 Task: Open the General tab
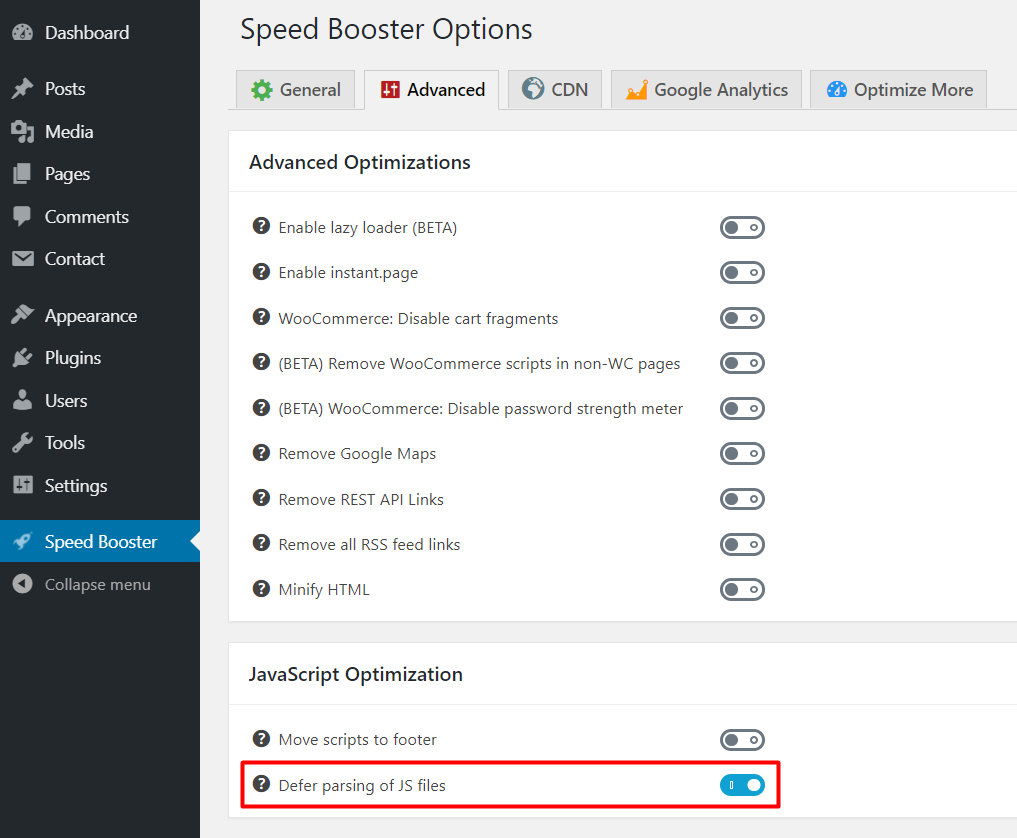tap(296, 90)
